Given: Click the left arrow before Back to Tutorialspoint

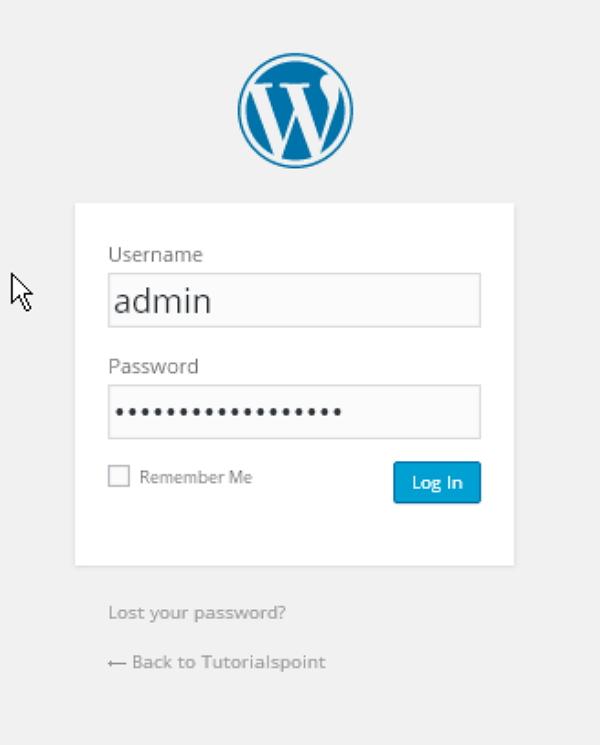Looking at the screenshot, I should coord(117,663).
